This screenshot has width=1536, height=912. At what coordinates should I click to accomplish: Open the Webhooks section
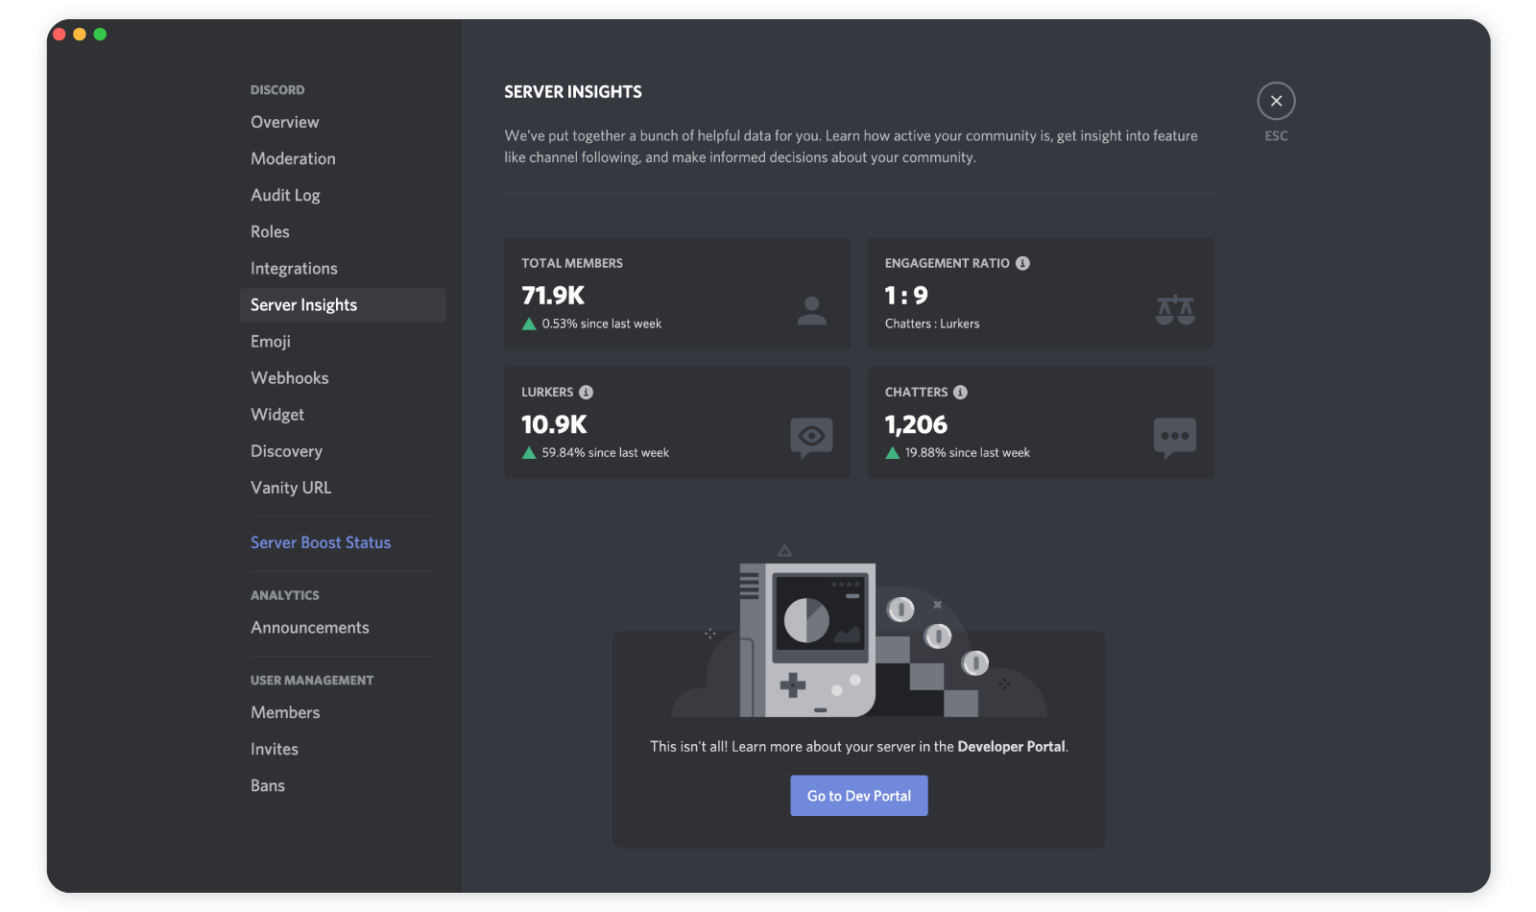pos(289,377)
